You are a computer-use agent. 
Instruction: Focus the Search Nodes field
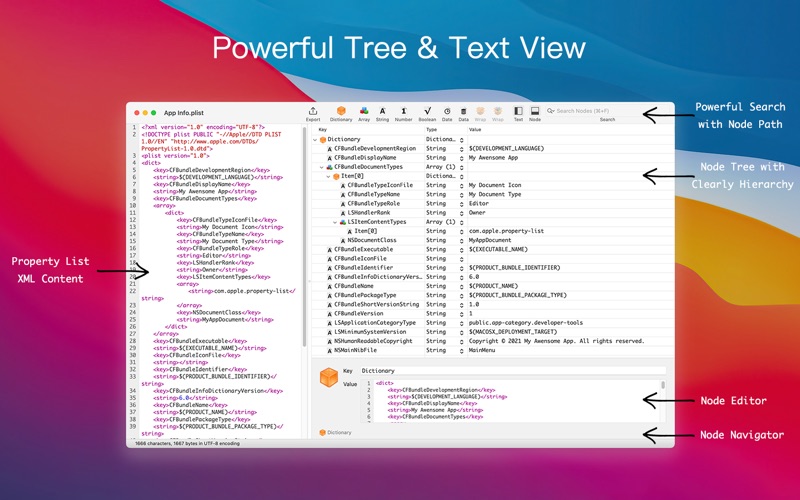tap(606, 111)
